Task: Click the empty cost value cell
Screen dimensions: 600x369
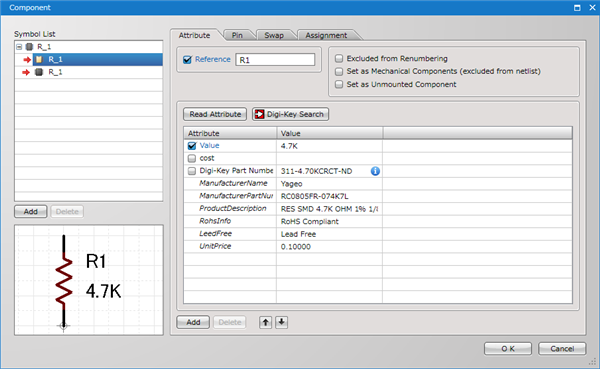Action: [329, 158]
